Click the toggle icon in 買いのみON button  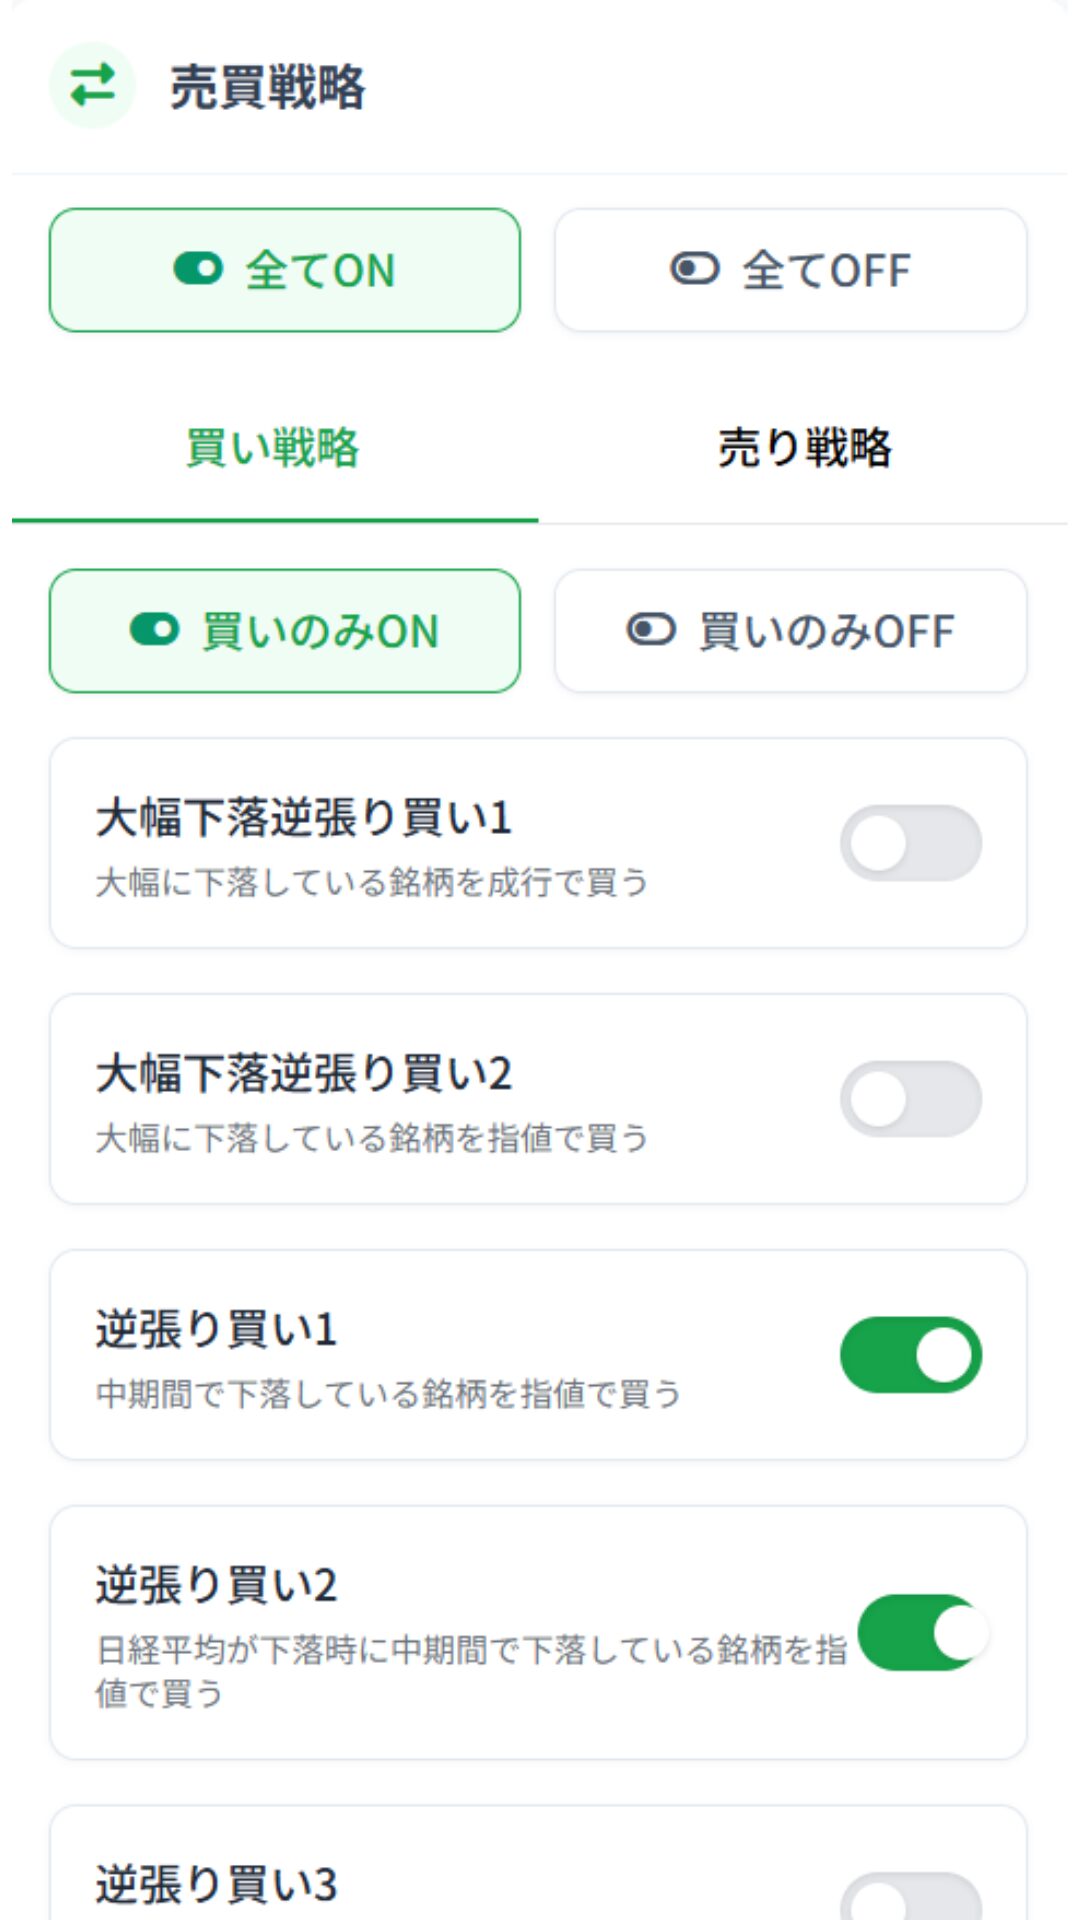coord(155,630)
